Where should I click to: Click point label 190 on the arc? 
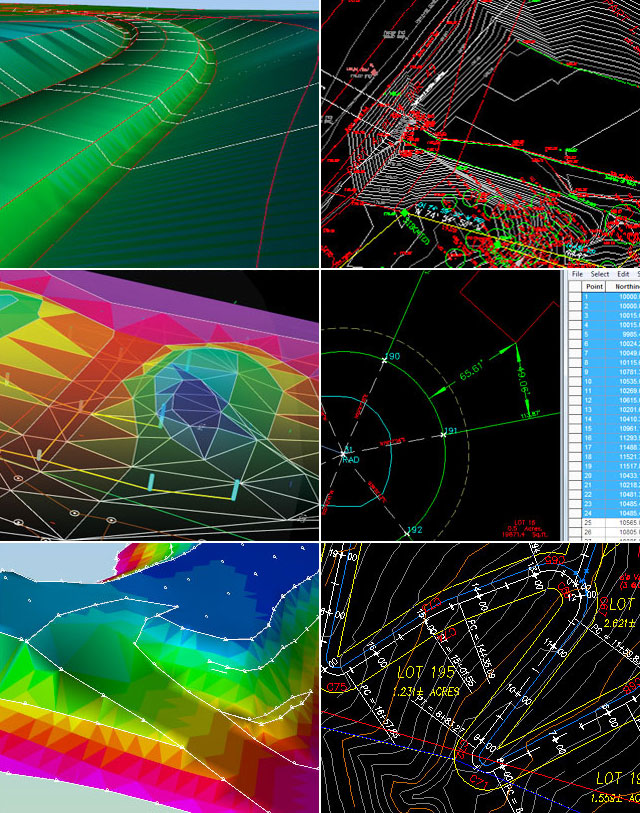pyautogui.click(x=393, y=356)
